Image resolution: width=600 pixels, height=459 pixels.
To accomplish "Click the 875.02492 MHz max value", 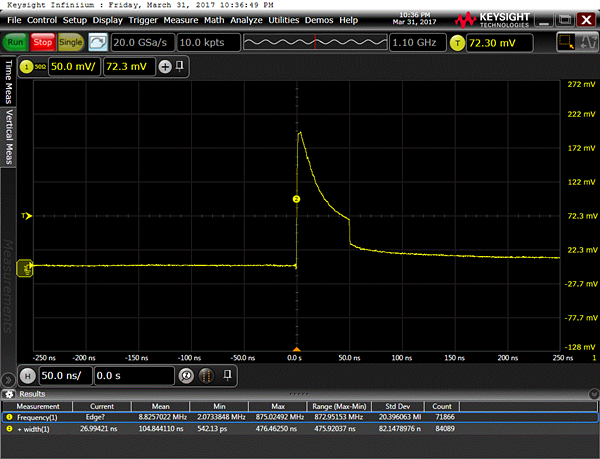I will (278, 417).
